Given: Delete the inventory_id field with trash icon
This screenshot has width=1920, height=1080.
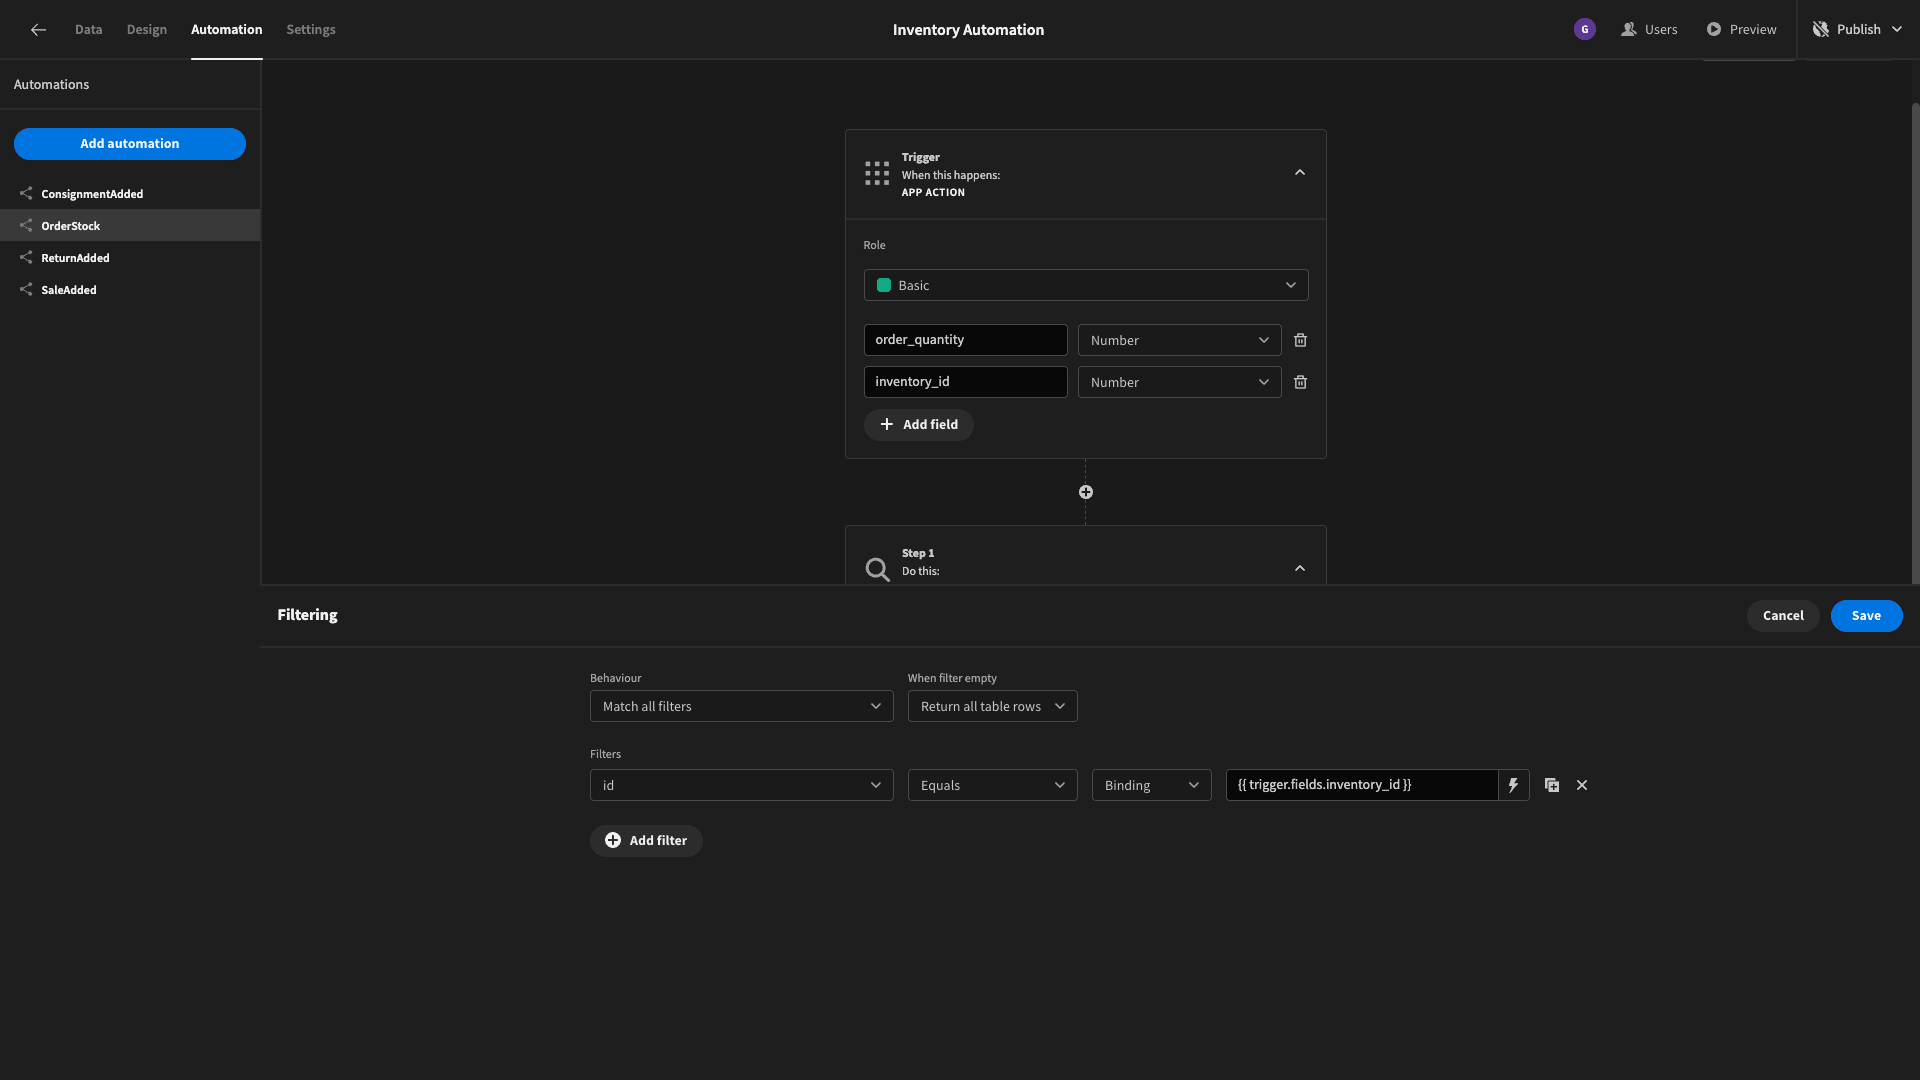Looking at the screenshot, I should pos(1300,382).
